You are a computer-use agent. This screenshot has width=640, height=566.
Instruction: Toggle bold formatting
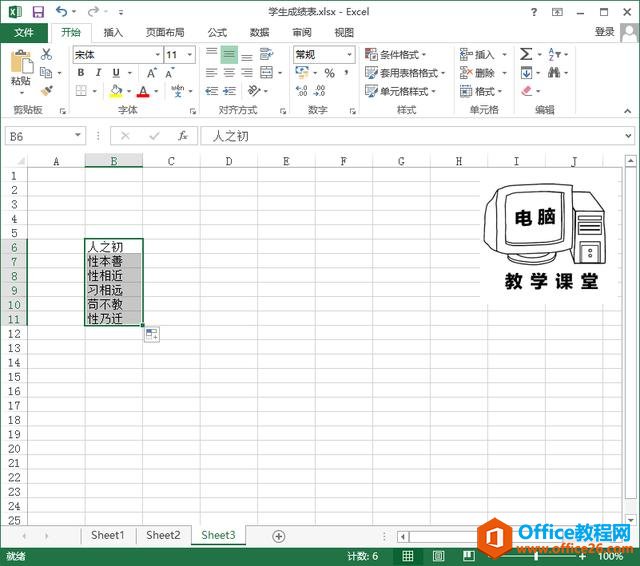point(82,73)
